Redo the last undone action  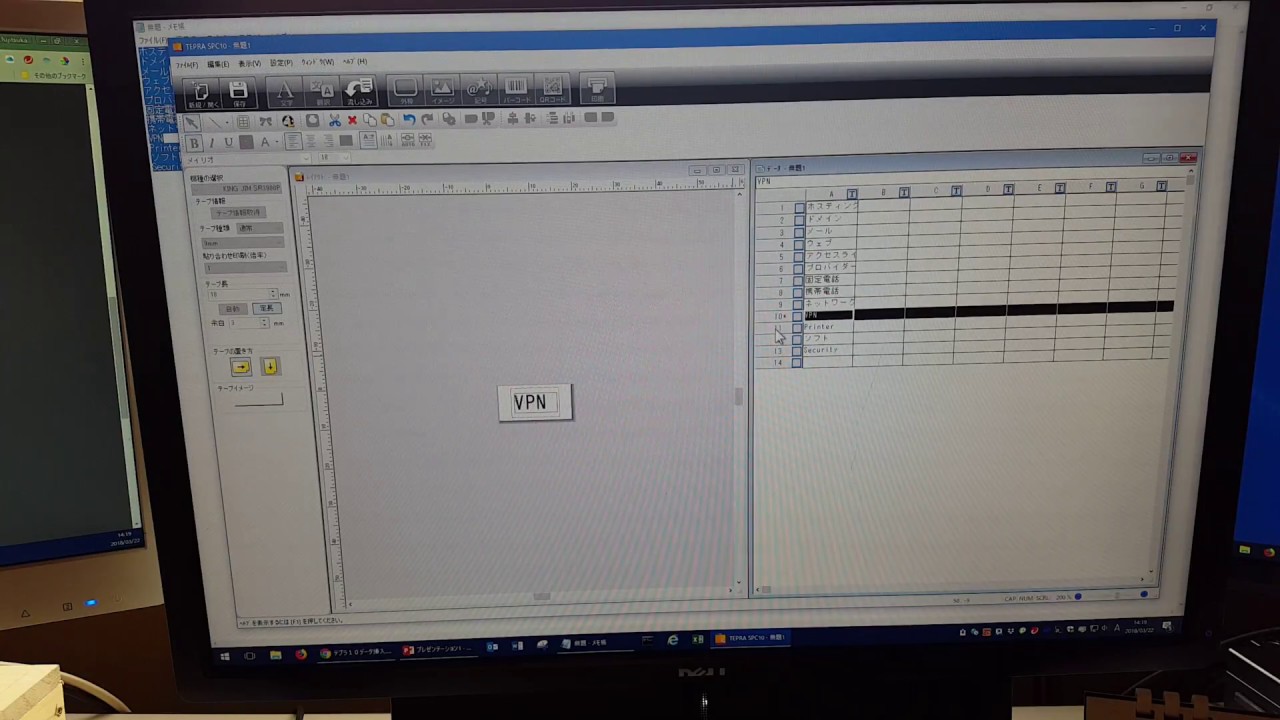coord(427,119)
